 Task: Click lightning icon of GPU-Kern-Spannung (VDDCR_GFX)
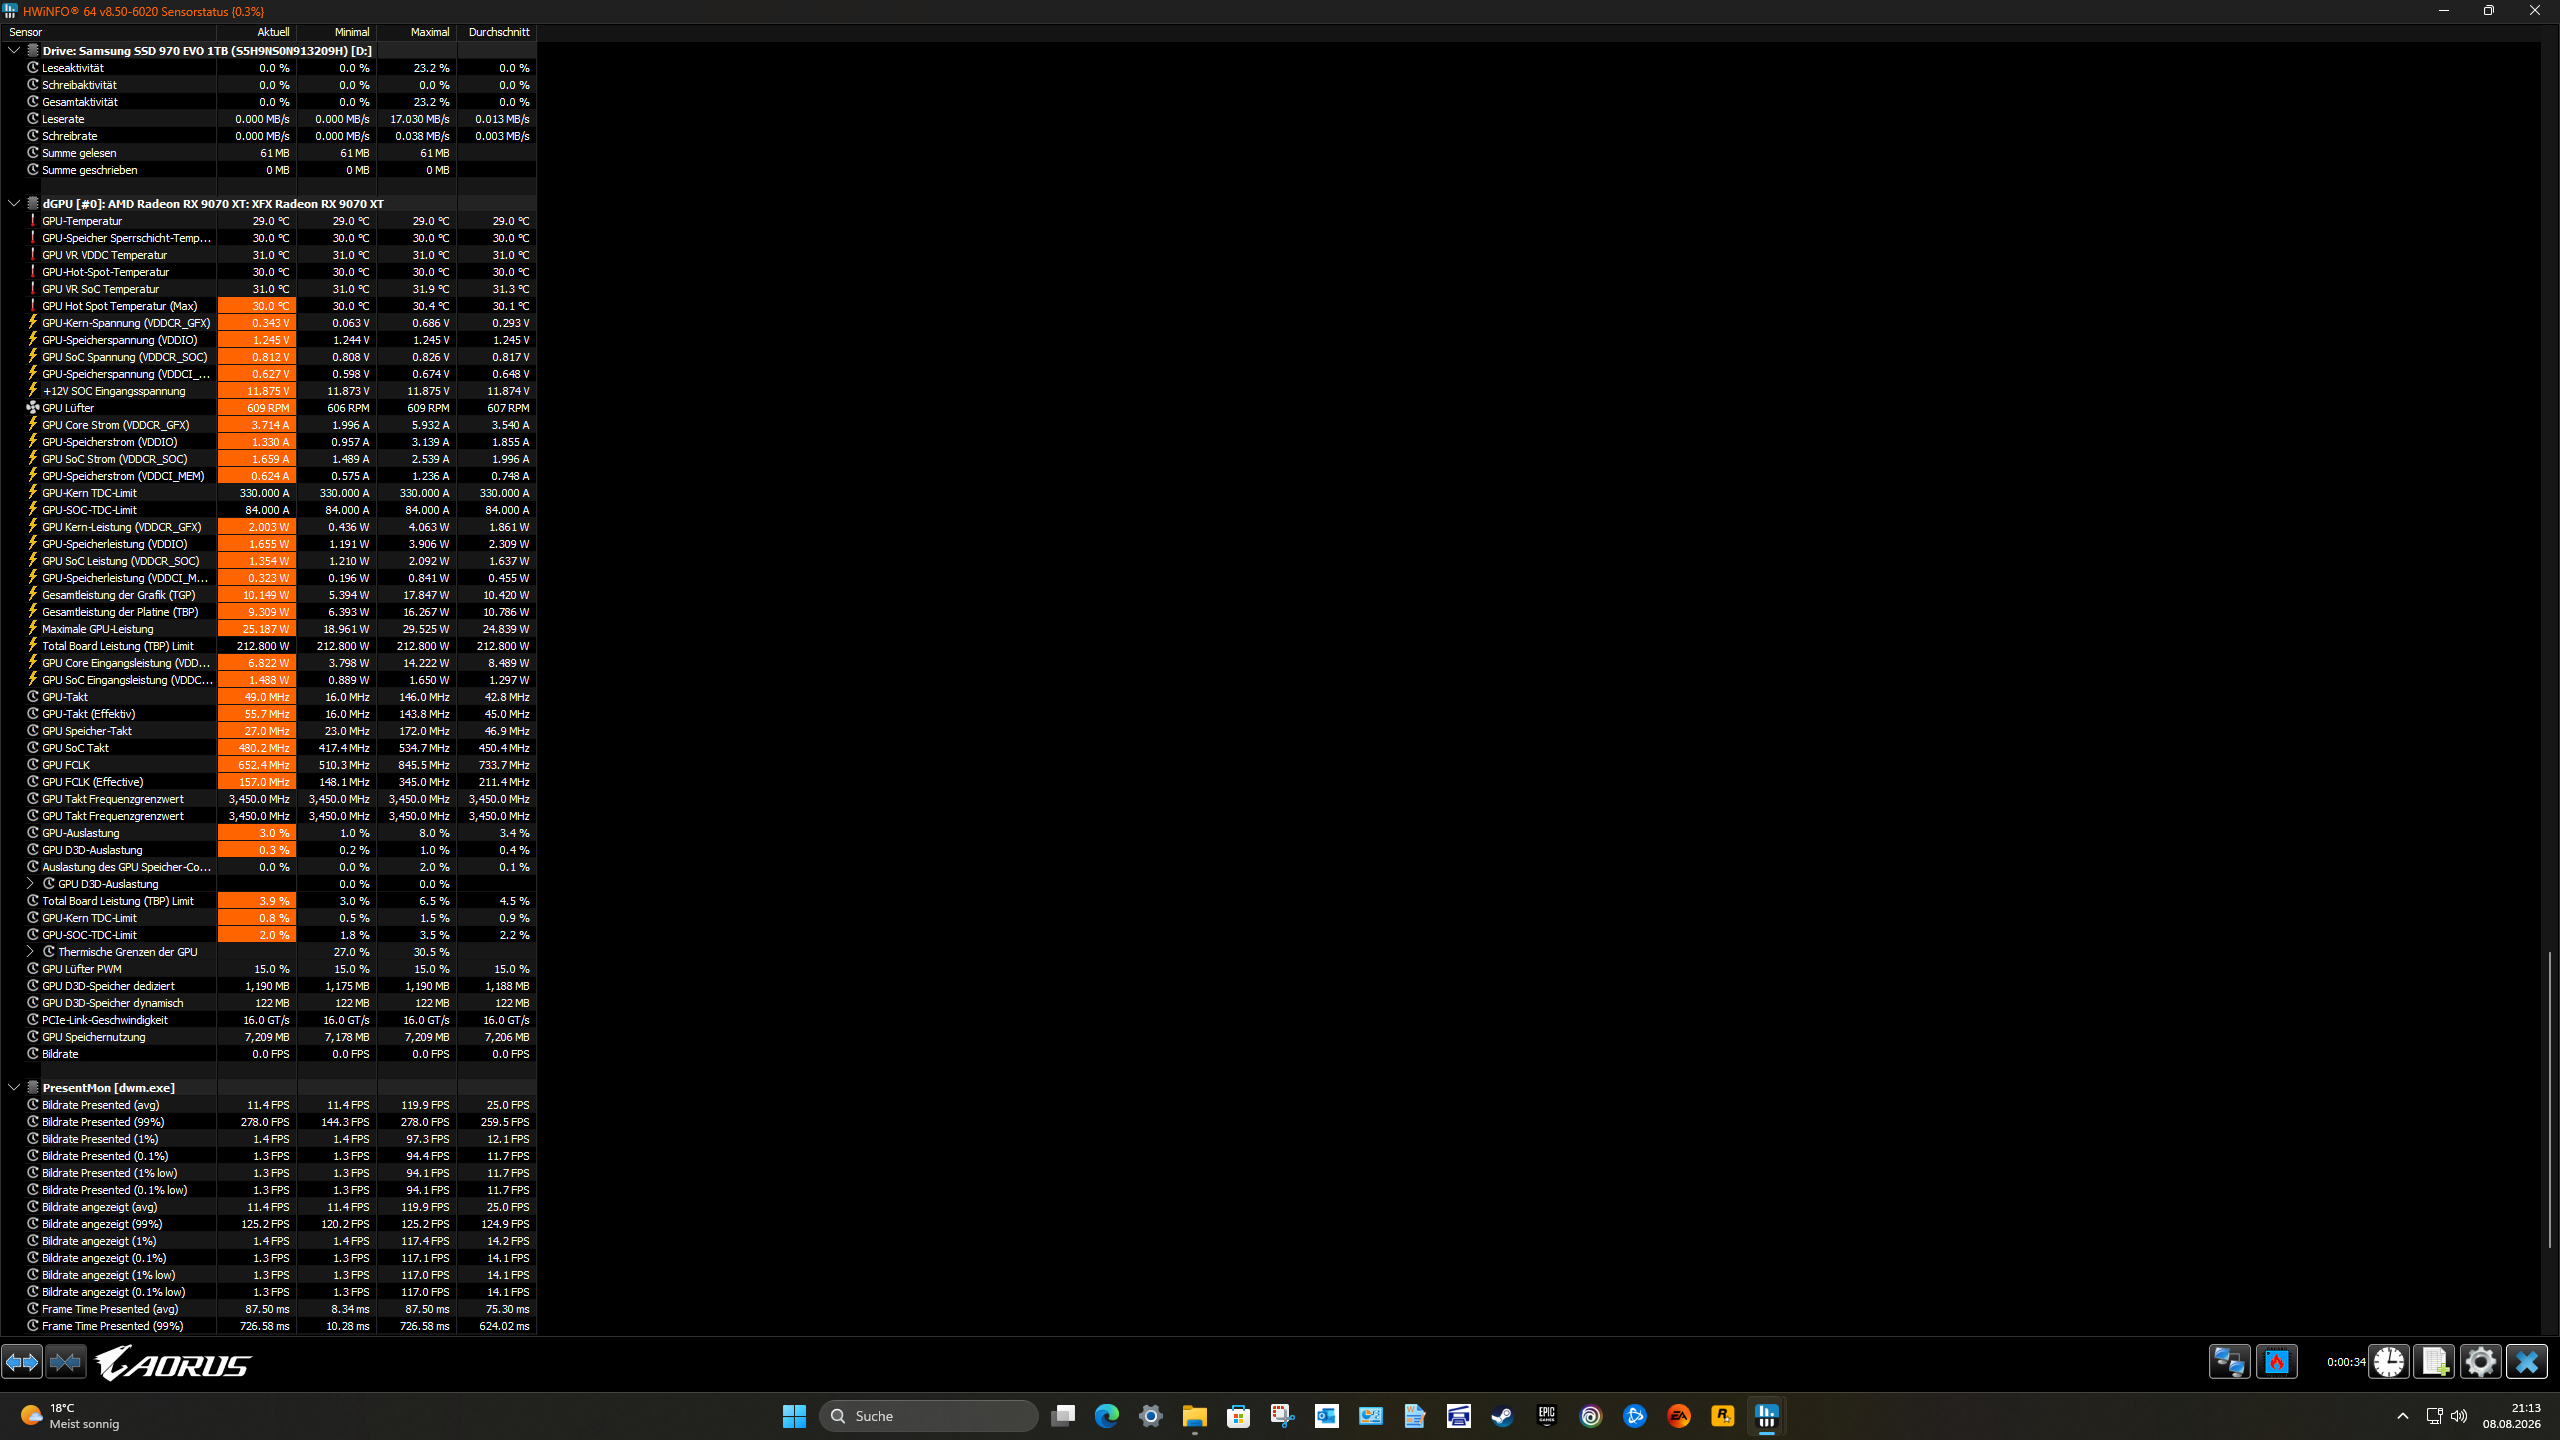[33, 322]
